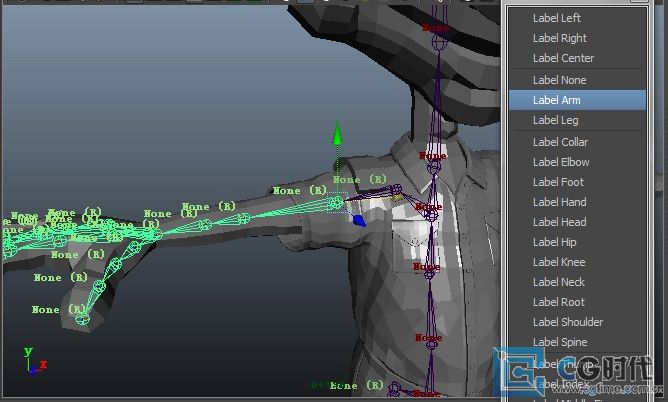This screenshot has height=402, width=668.
Task: Click the XYZ view axis indicator
Action: click(x=34, y=362)
